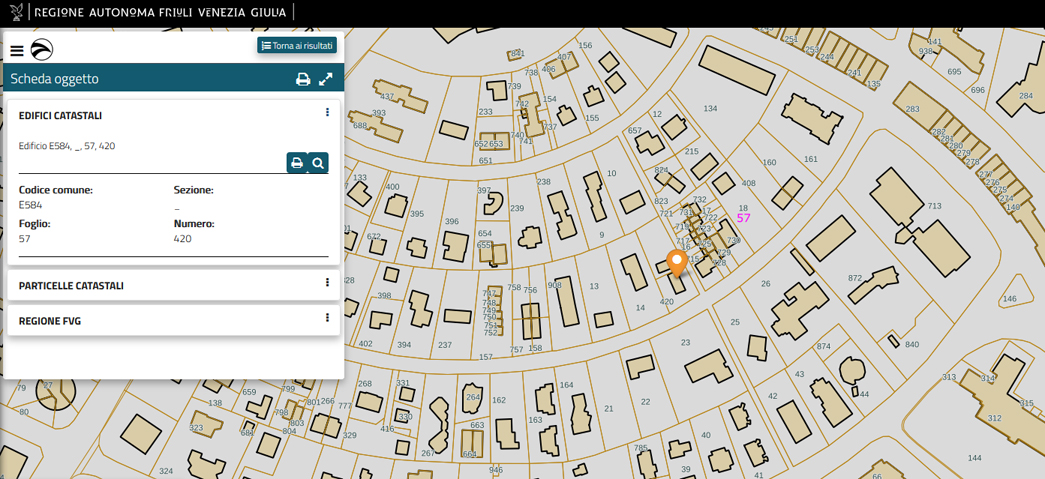Open Regione FVG three-dot options menu

pos(327,318)
